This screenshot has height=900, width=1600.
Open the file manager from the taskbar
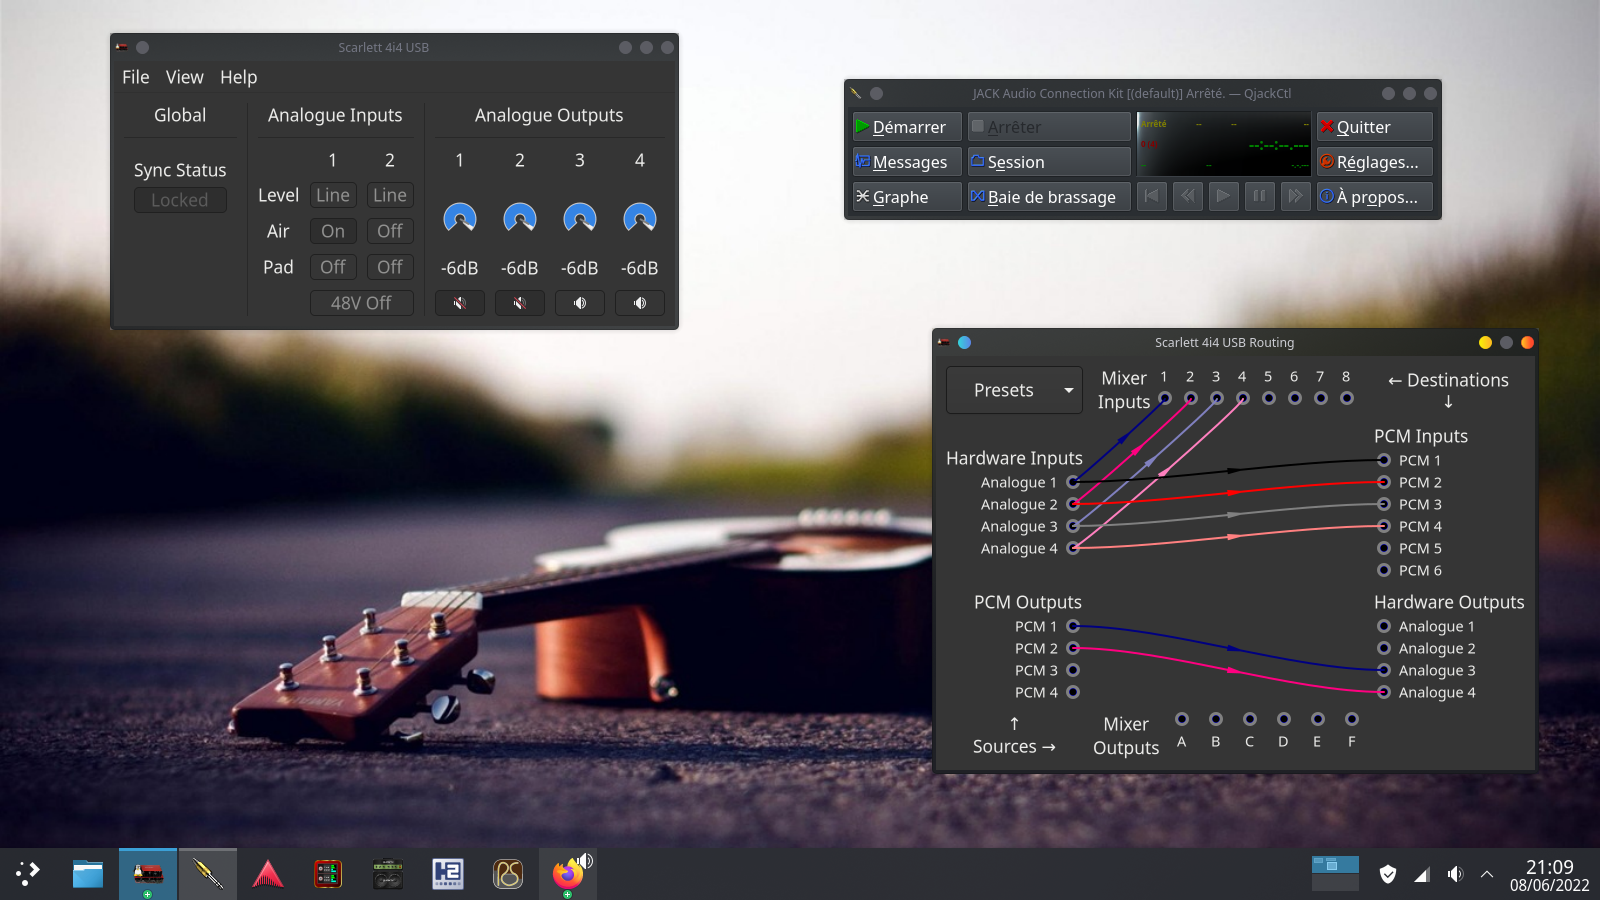coord(88,874)
